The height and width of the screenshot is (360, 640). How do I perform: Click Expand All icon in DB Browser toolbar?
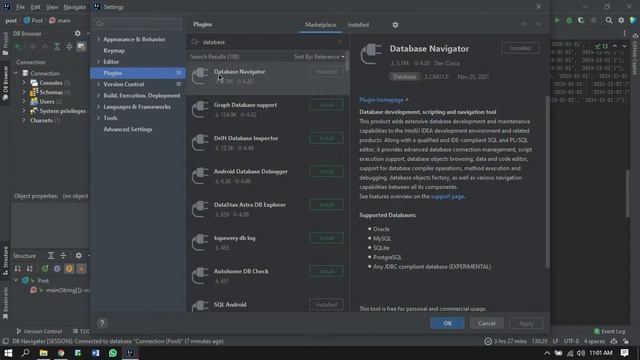coord(57,47)
